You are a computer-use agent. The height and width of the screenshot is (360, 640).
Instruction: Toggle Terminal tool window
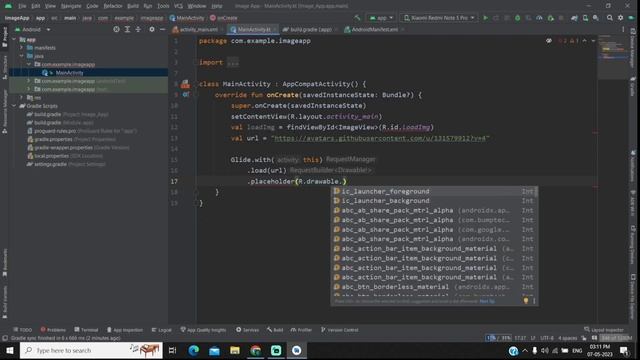(86, 330)
